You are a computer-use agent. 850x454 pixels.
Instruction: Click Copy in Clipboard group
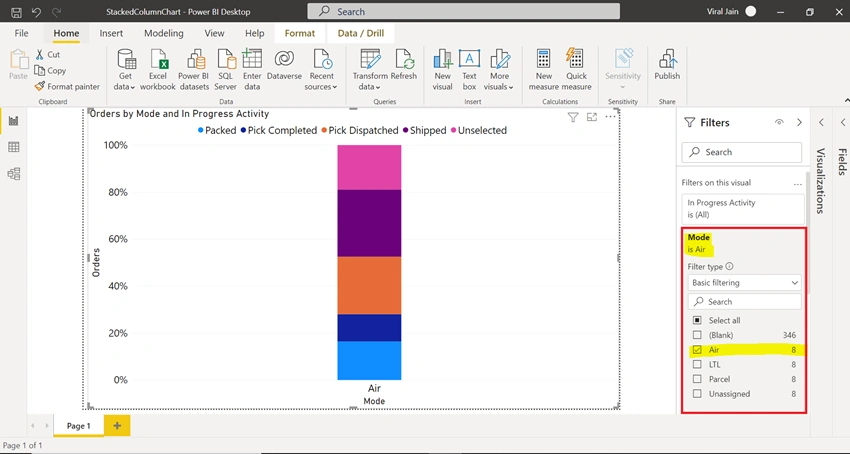50,71
